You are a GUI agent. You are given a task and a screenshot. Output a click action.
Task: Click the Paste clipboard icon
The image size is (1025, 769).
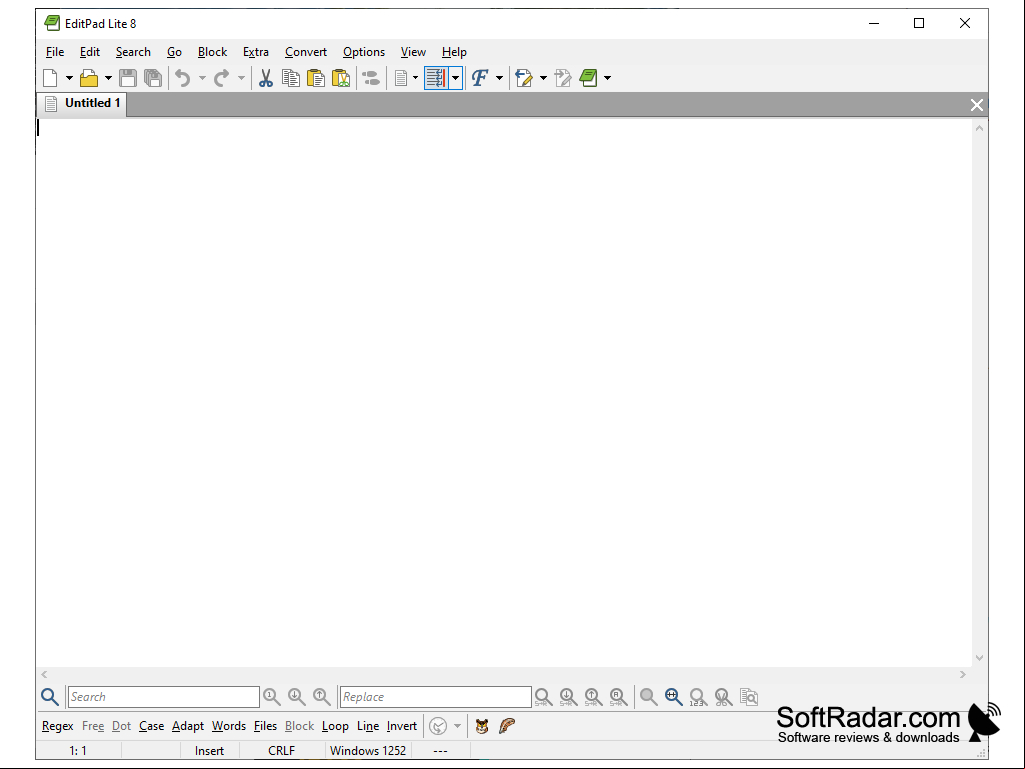(x=316, y=78)
